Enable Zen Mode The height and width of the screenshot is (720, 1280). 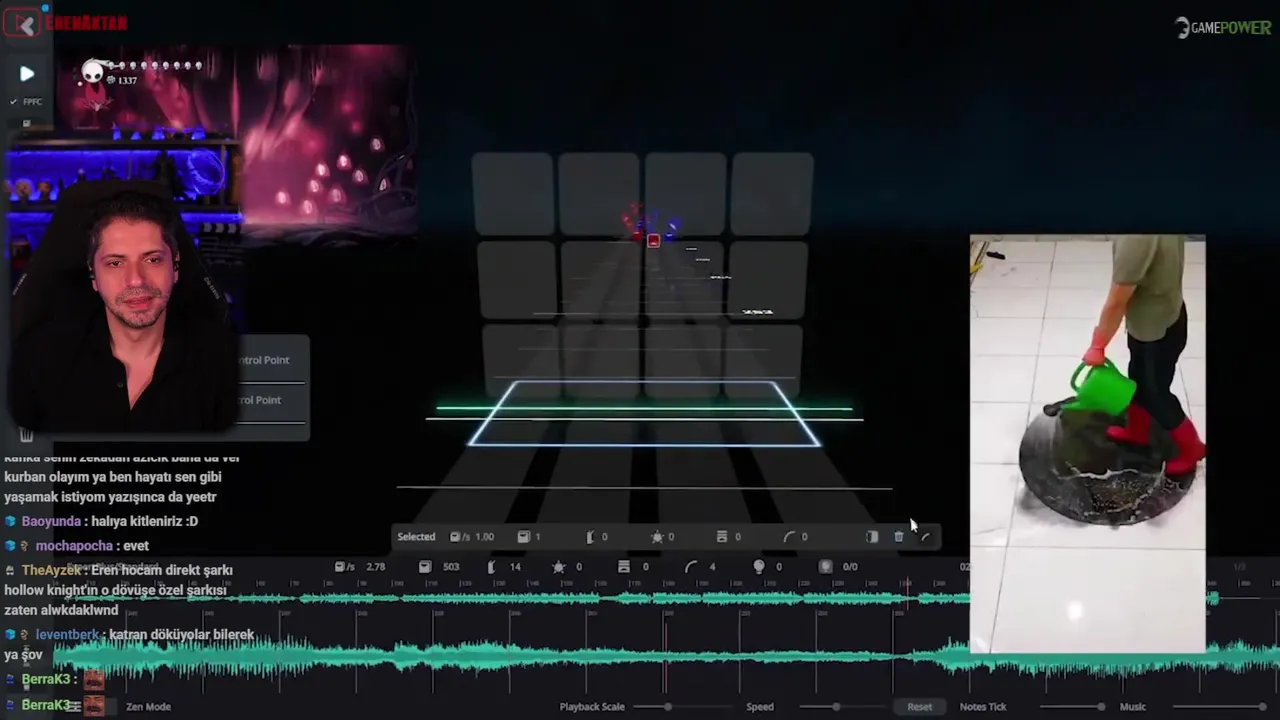[148, 706]
